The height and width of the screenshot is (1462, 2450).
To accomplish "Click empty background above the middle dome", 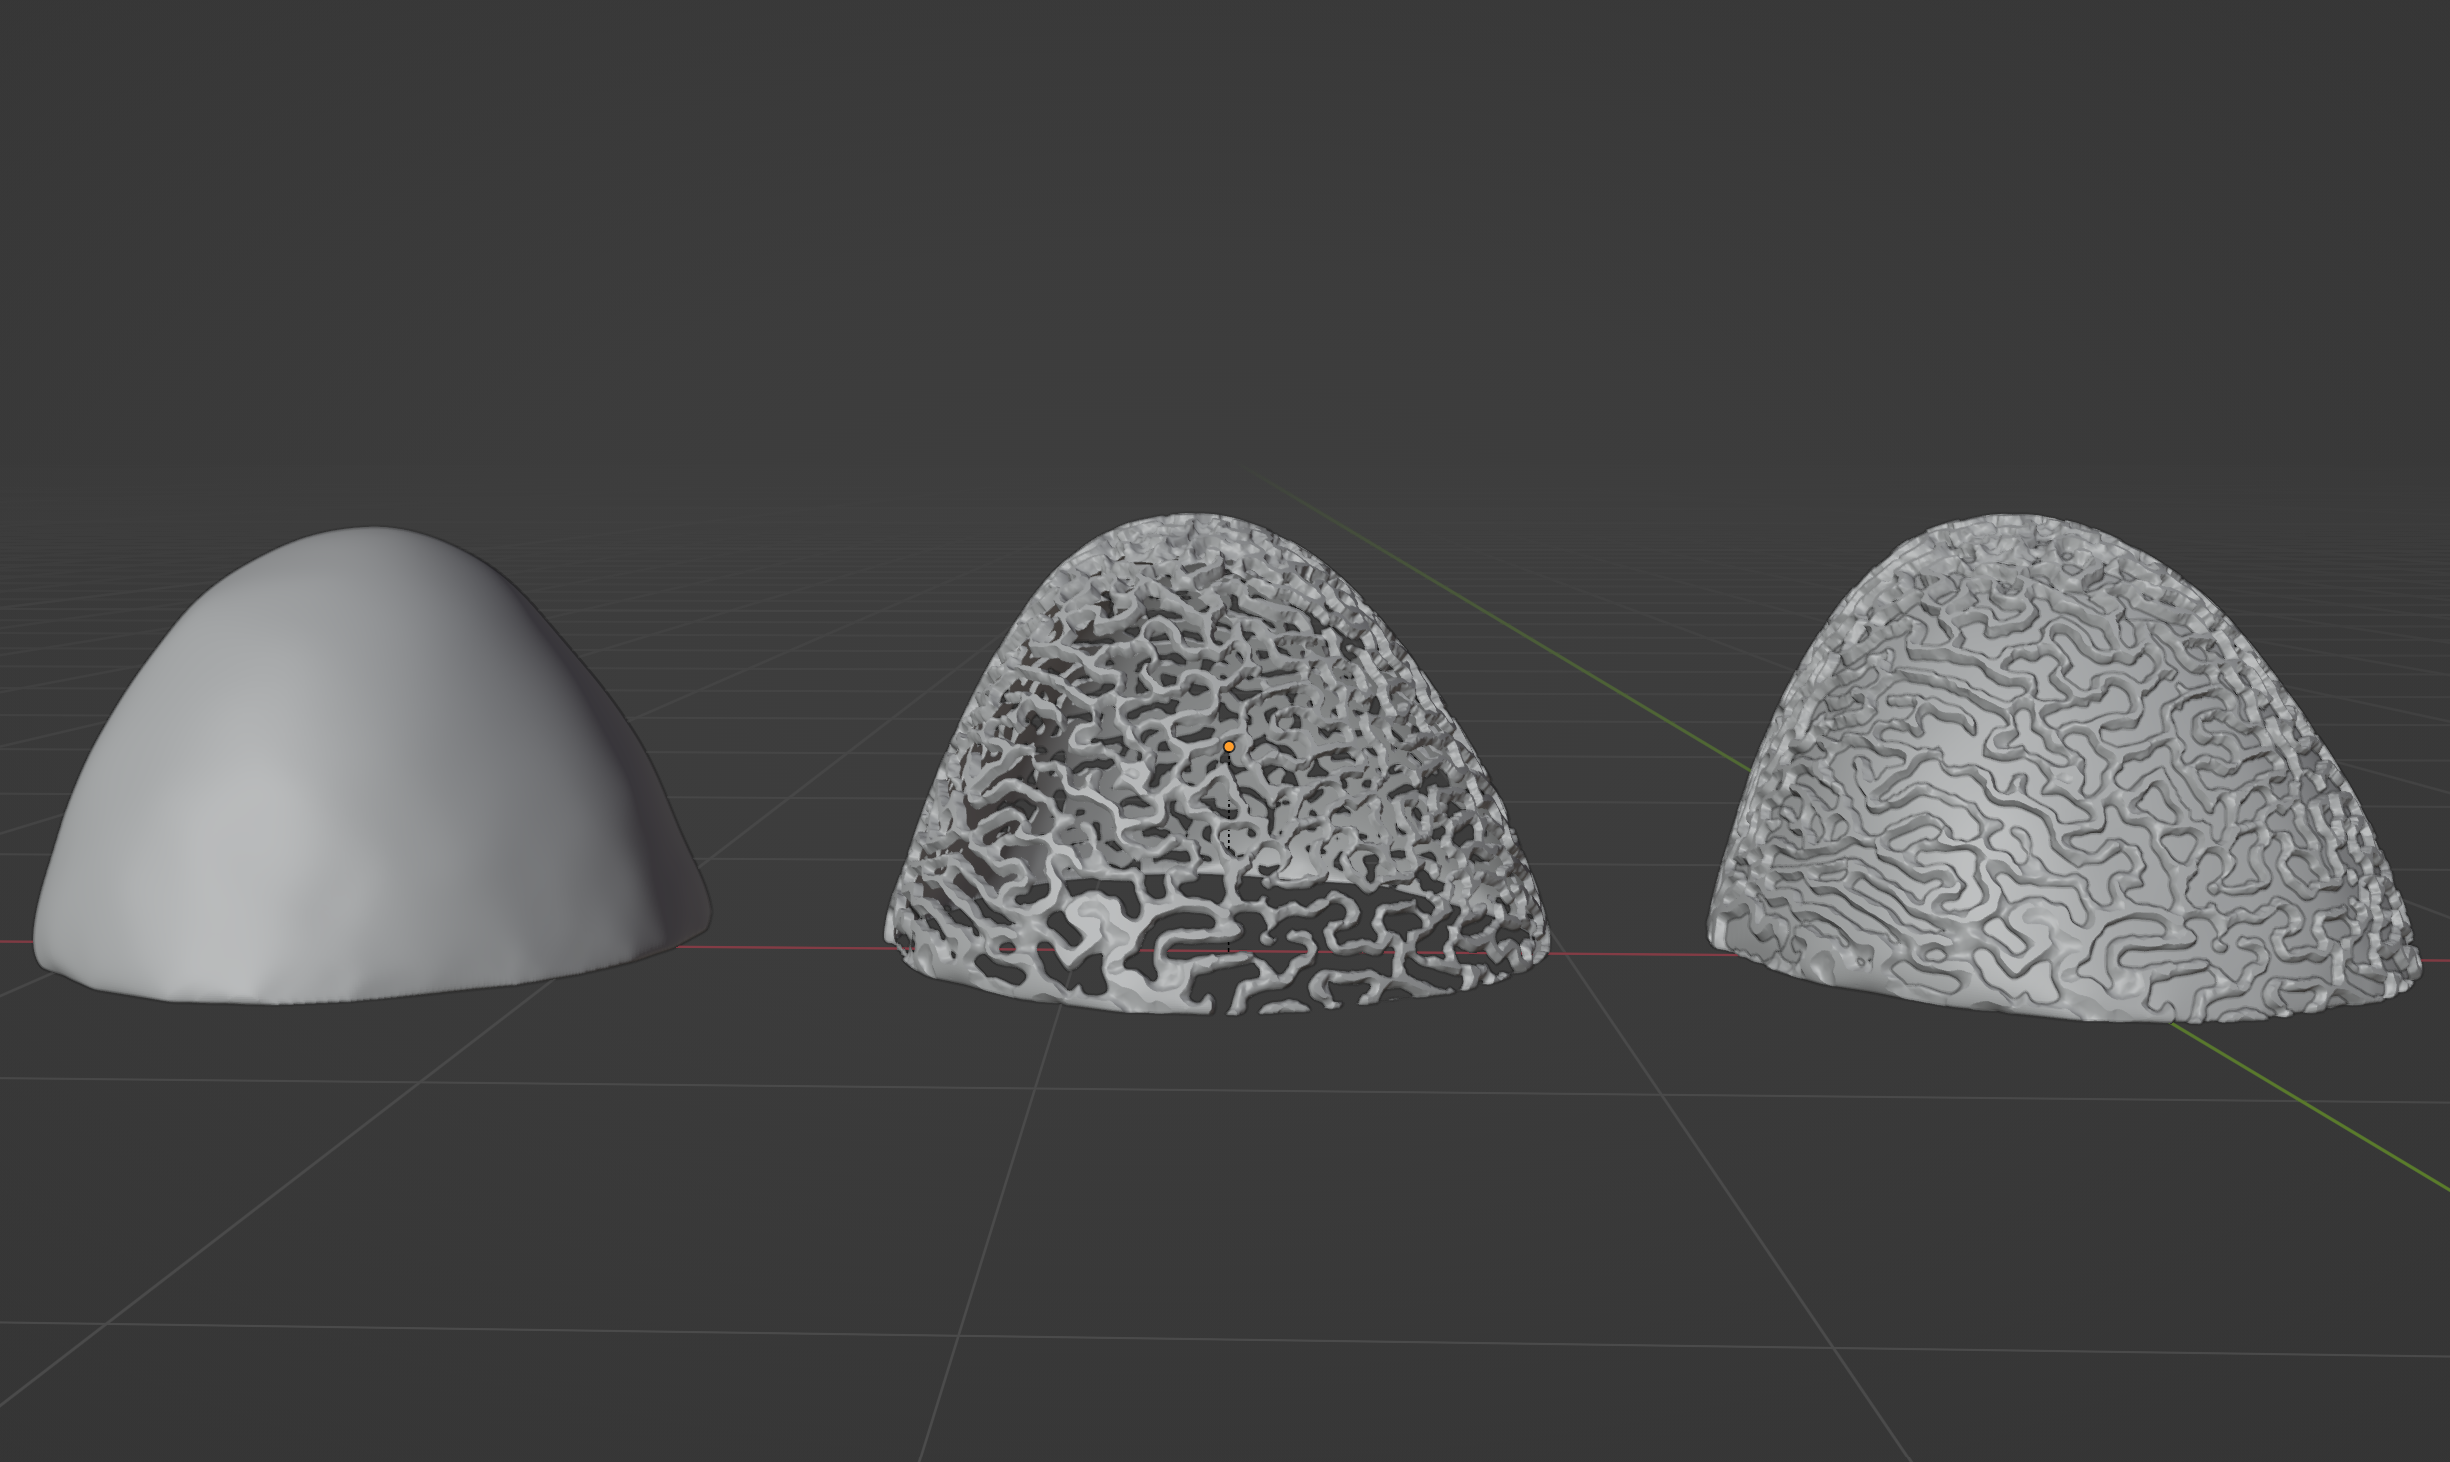I will 1220,250.
